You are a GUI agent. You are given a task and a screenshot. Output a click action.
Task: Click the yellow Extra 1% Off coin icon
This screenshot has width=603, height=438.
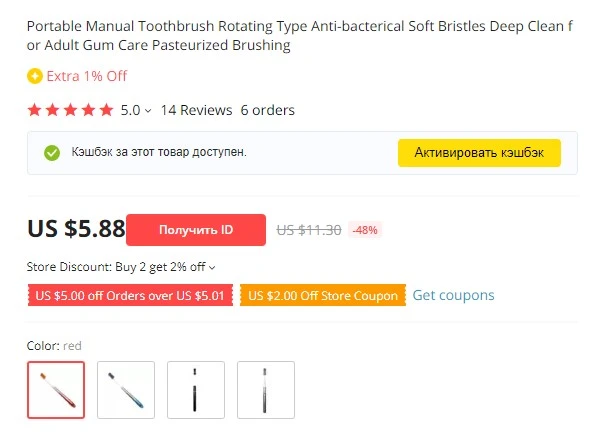pyautogui.click(x=35, y=76)
